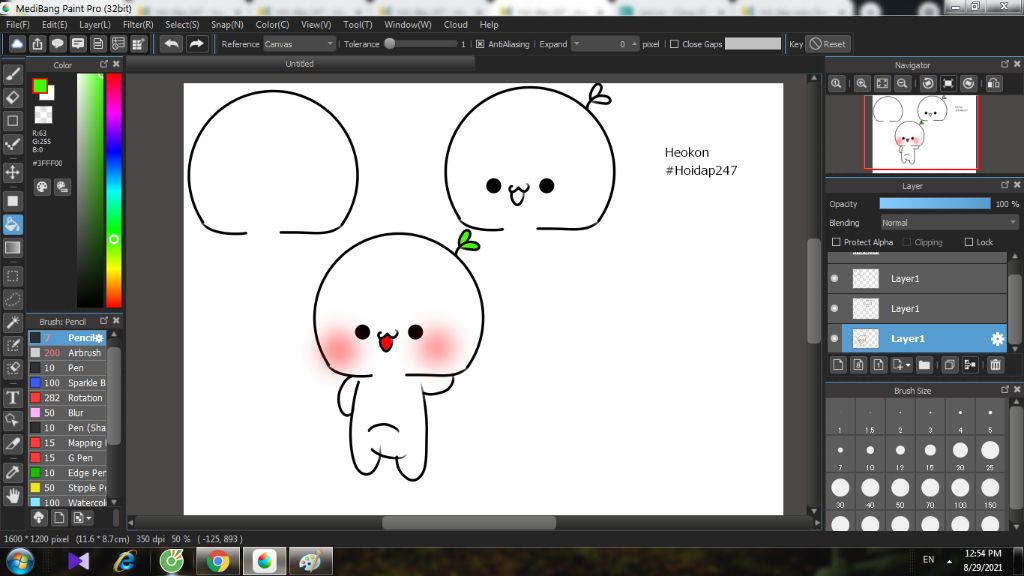Viewport: 1024px width, 576px height.
Task: Enable the Protect Alpha checkbox
Action: pos(836,242)
